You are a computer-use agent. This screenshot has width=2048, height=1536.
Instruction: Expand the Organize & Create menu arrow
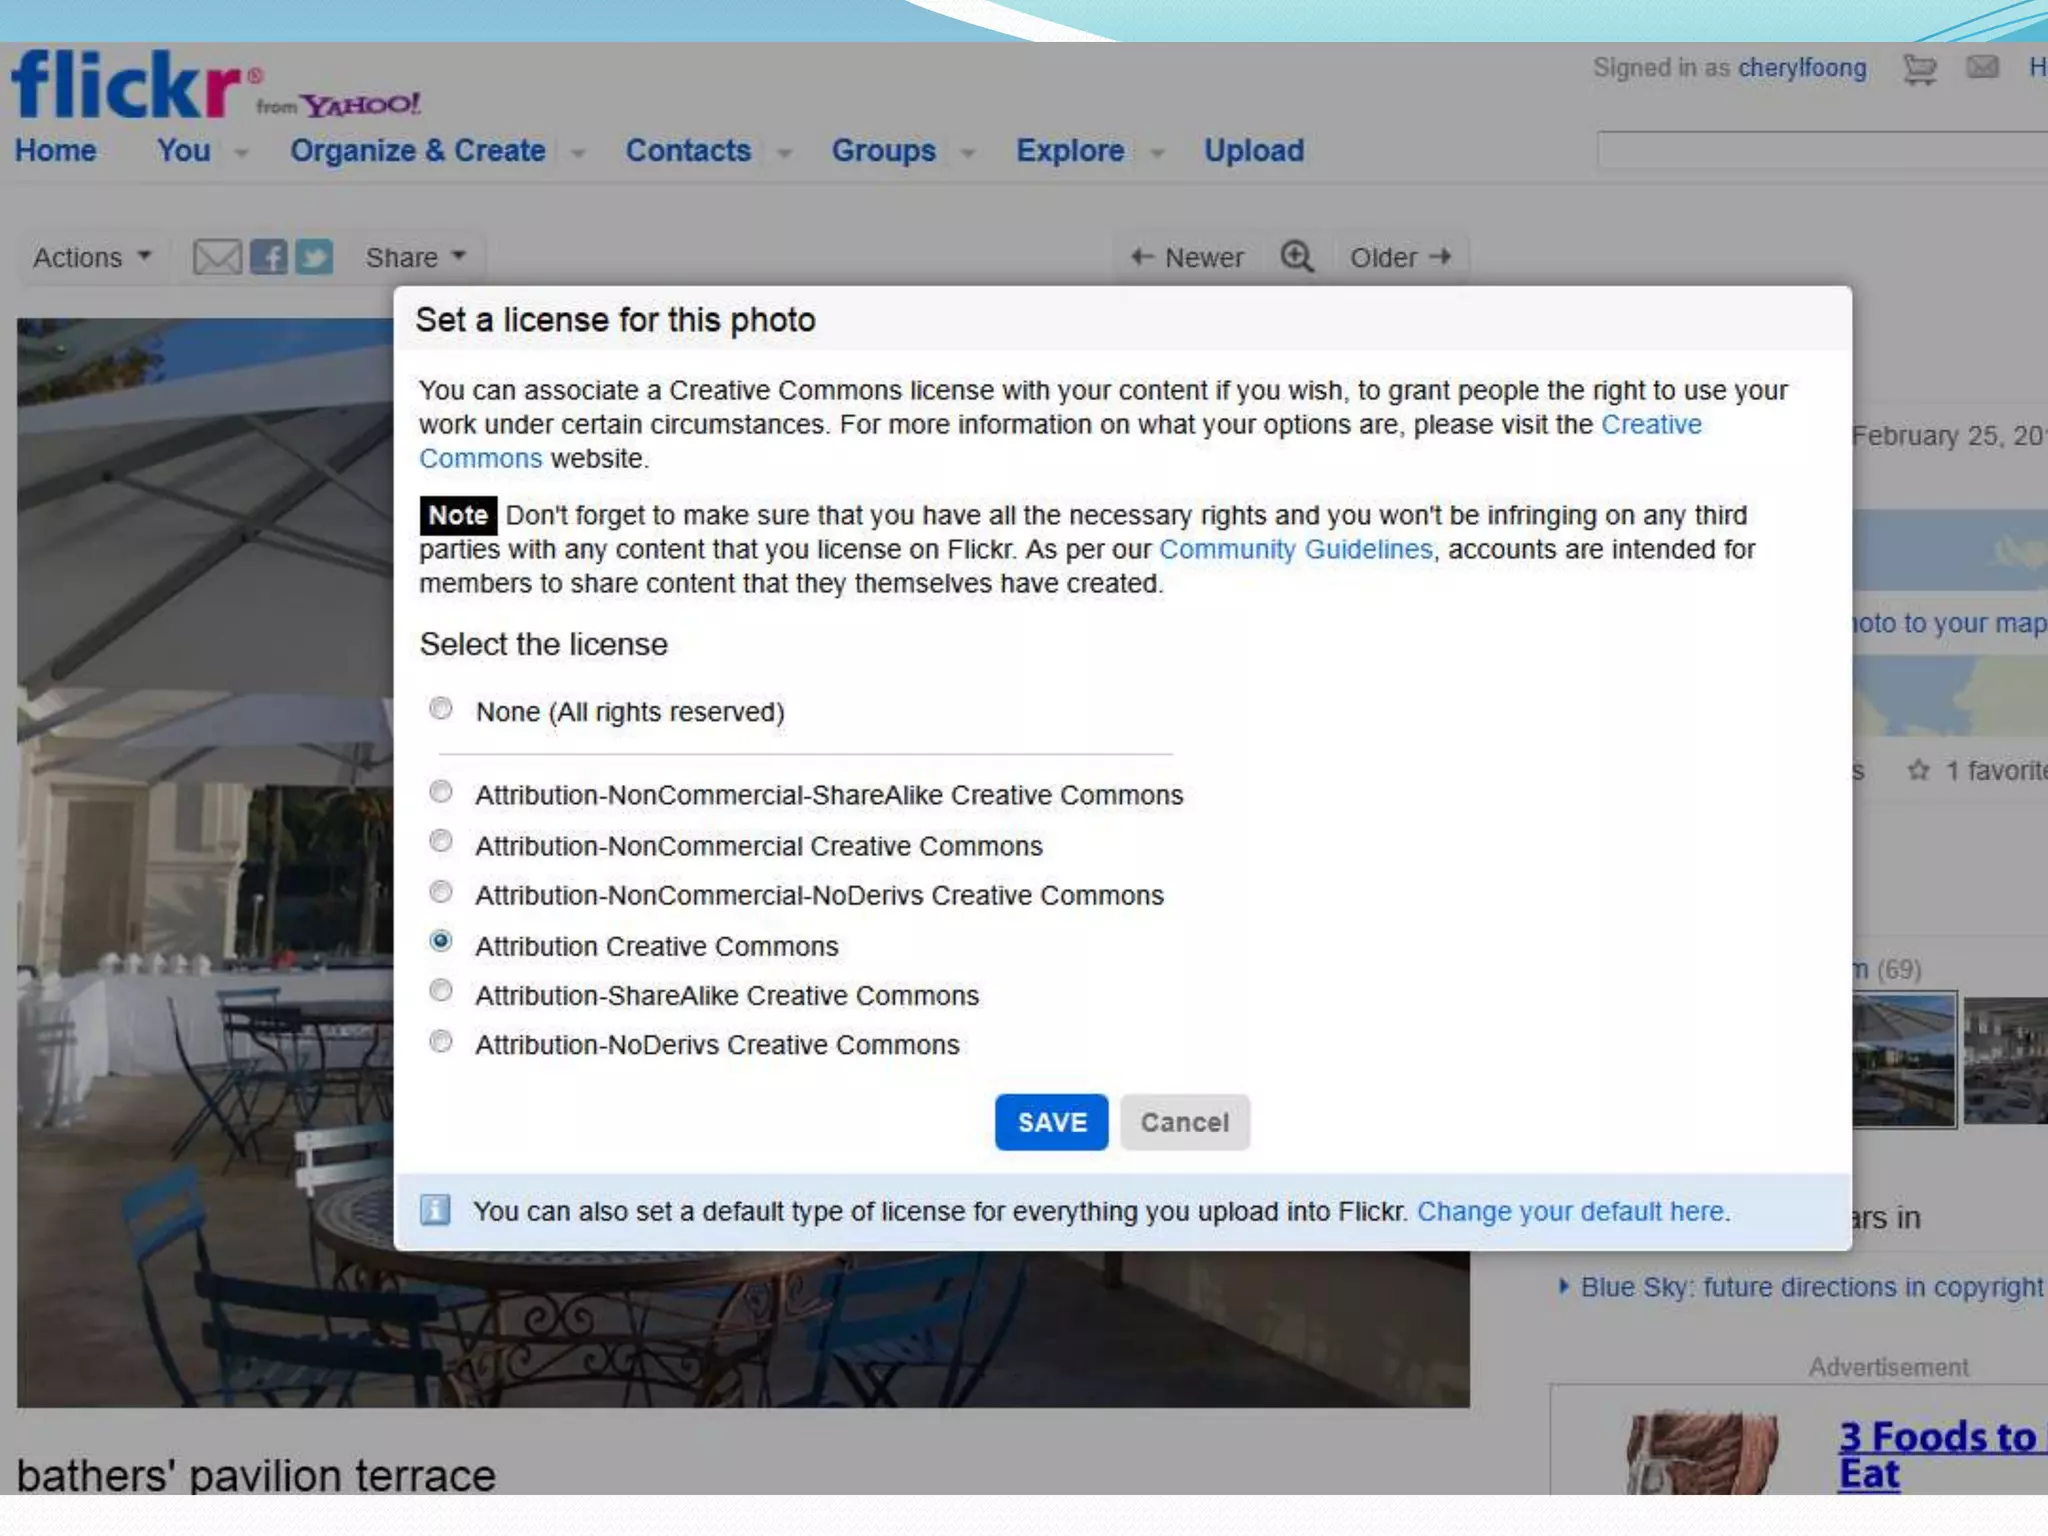pyautogui.click(x=578, y=153)
